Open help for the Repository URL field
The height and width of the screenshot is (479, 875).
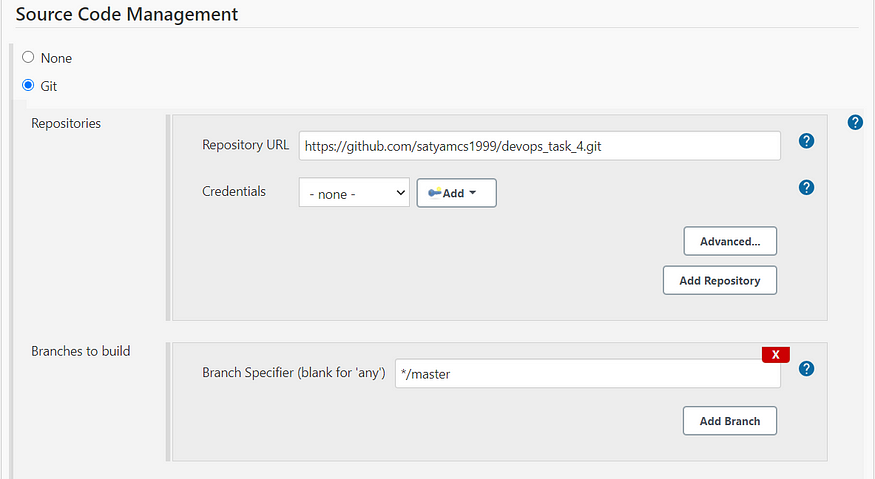(x=806, y=141)
